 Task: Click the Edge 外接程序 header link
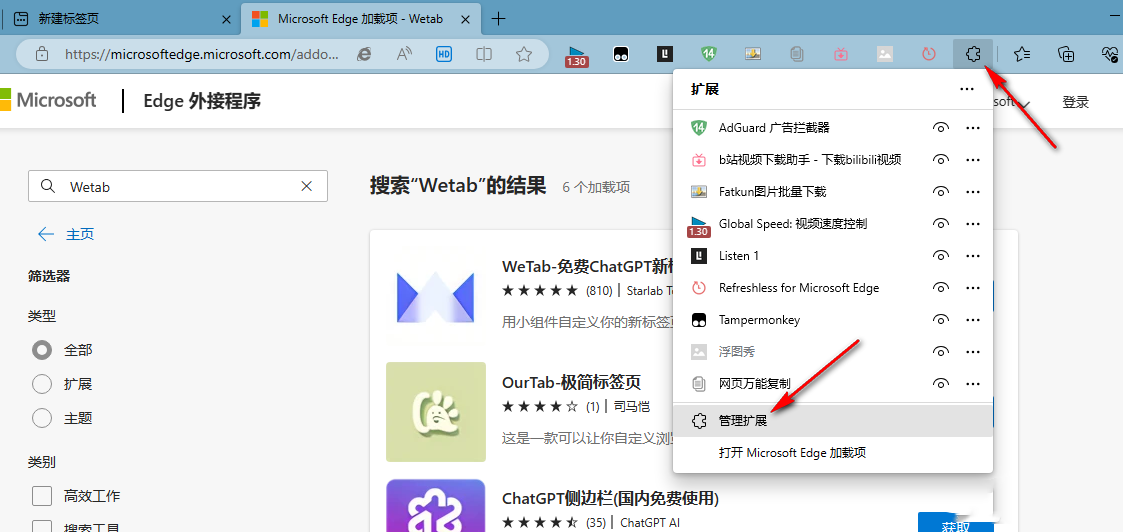click(202, 101)
